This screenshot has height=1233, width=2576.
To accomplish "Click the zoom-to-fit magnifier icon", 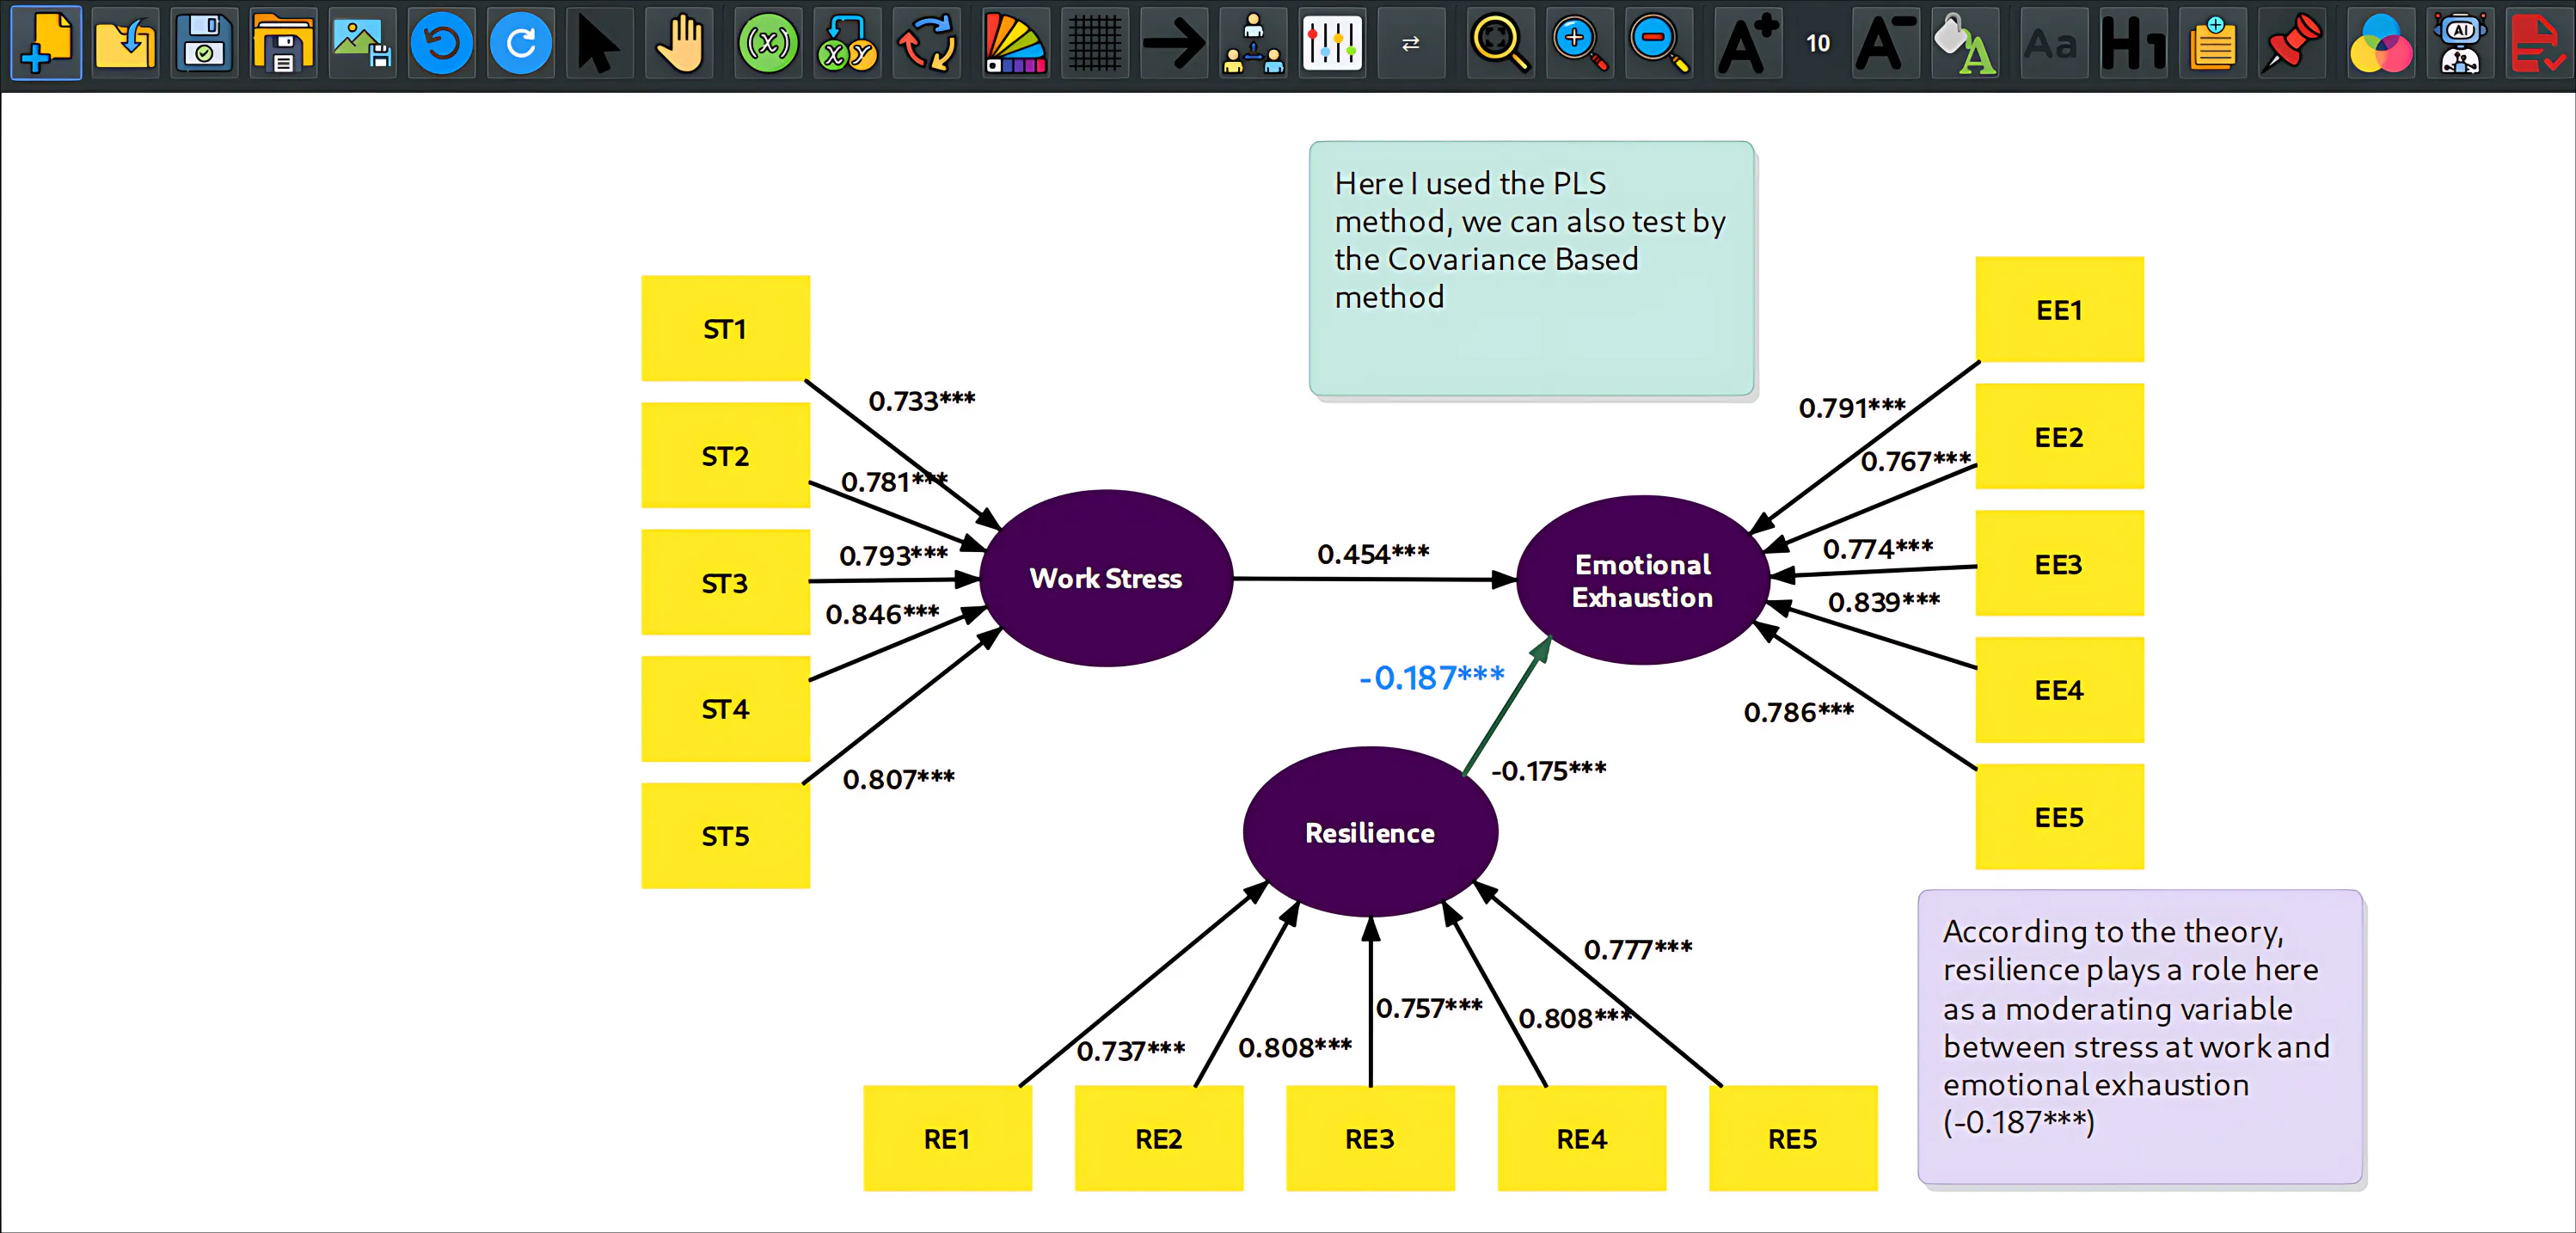I will [1500, 43].
